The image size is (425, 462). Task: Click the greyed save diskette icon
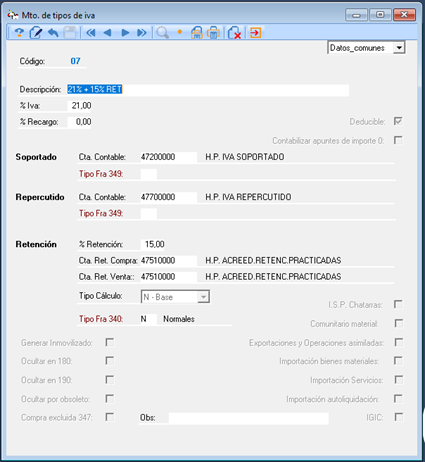click(x=70, y=33)
